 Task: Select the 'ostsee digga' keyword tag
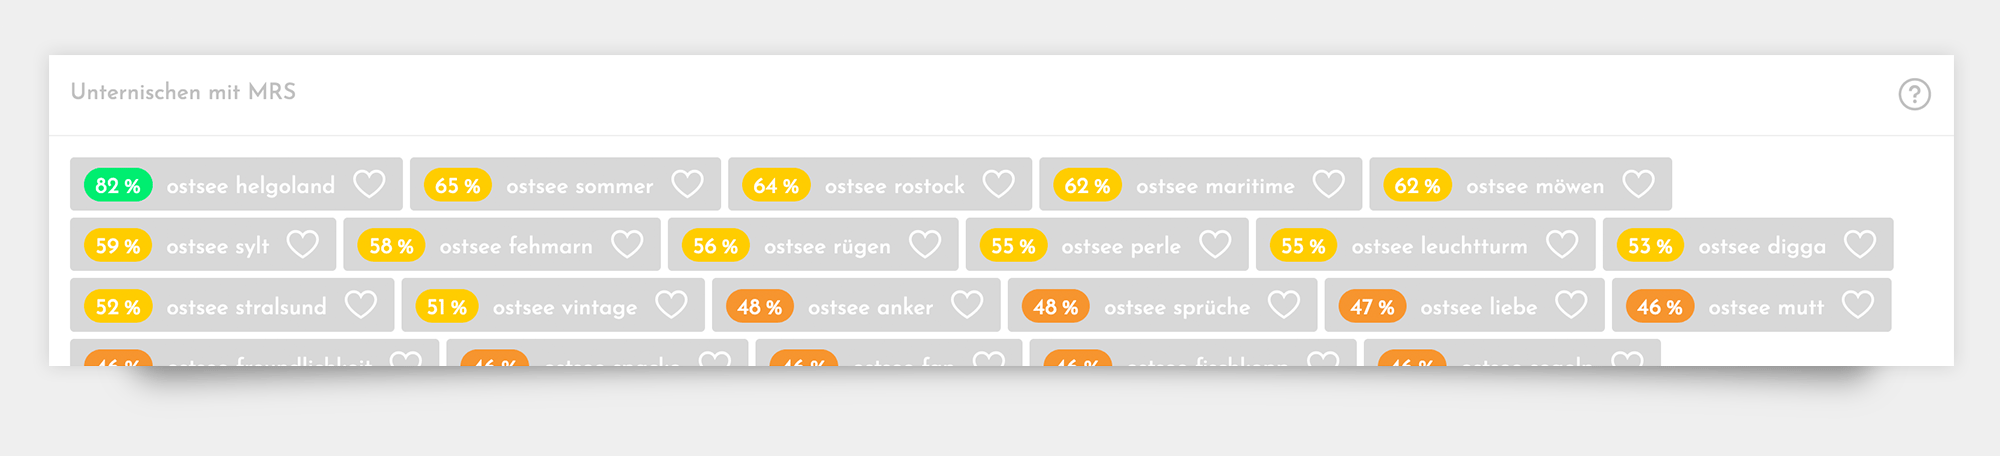pyautogui.click(x=1761, y=246)
